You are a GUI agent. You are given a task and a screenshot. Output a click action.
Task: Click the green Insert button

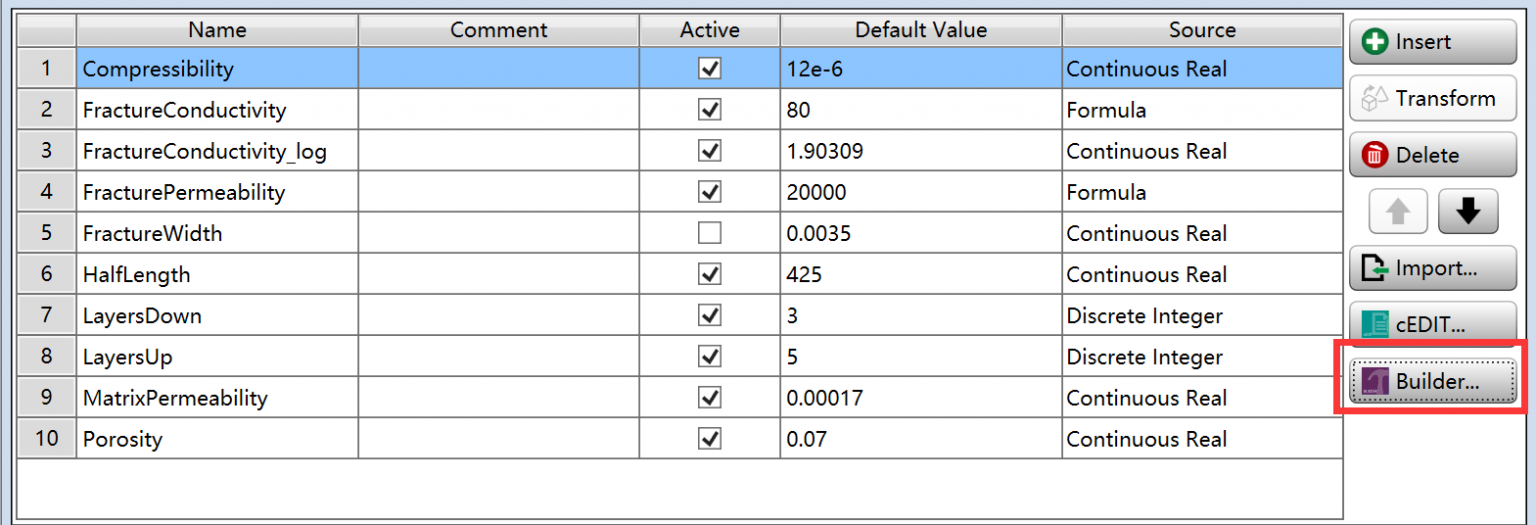click(1432, 42)
